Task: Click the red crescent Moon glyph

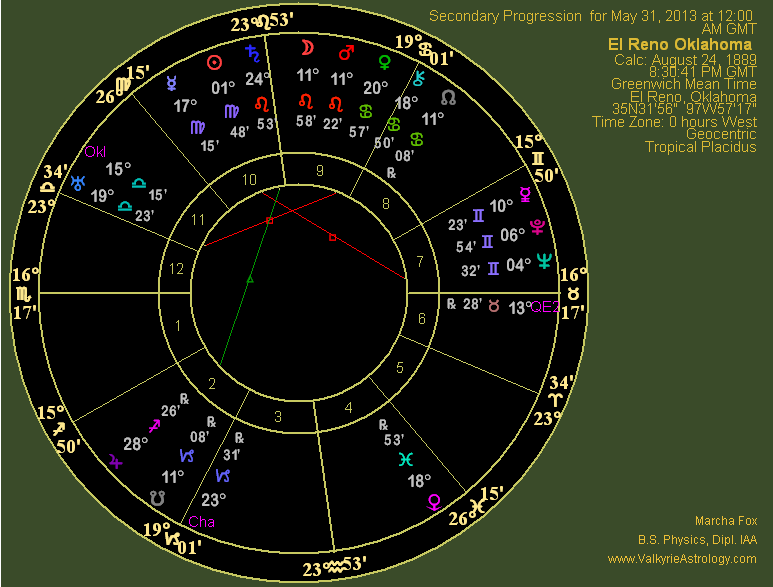Action: (306, 47)
